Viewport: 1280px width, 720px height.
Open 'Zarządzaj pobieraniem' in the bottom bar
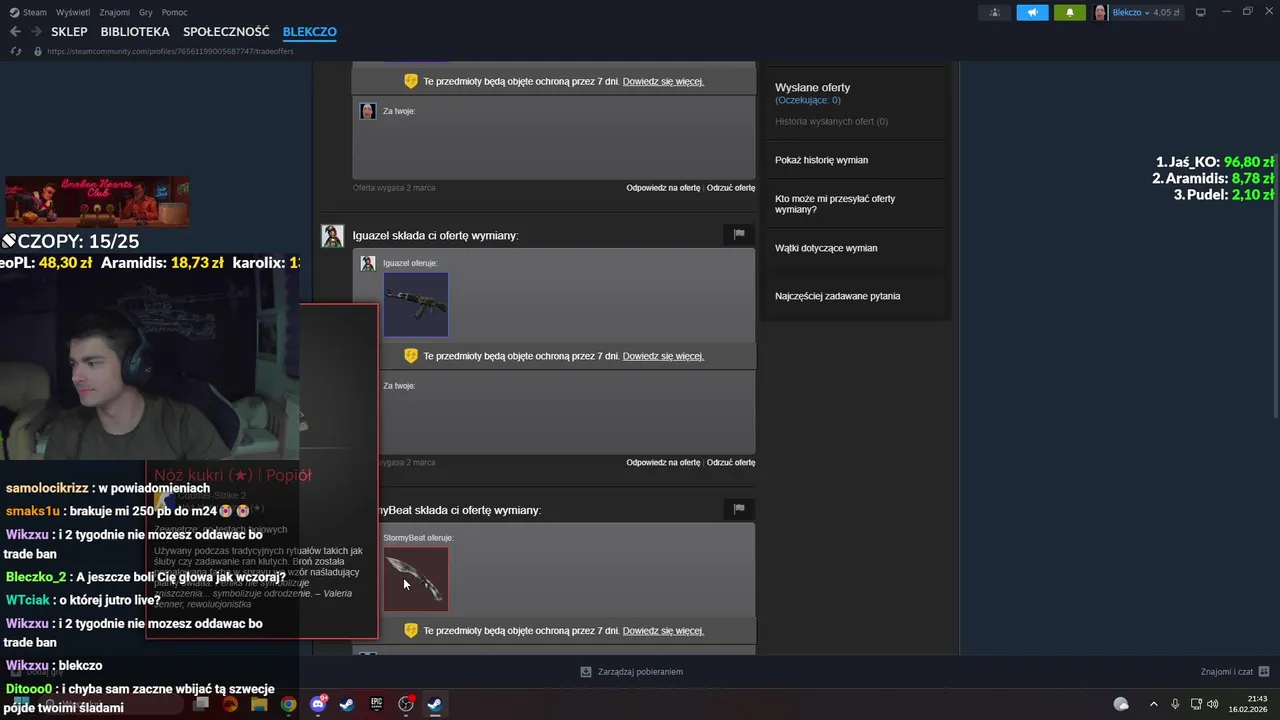(631, 672)
